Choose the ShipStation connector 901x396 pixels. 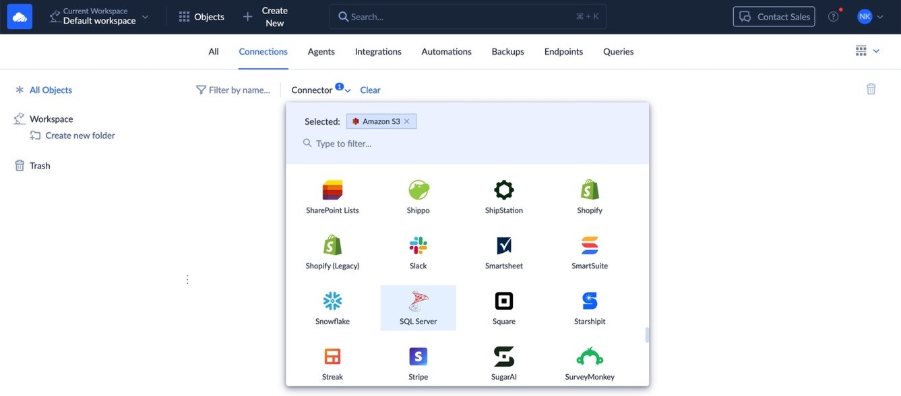(x=504, y=197)
